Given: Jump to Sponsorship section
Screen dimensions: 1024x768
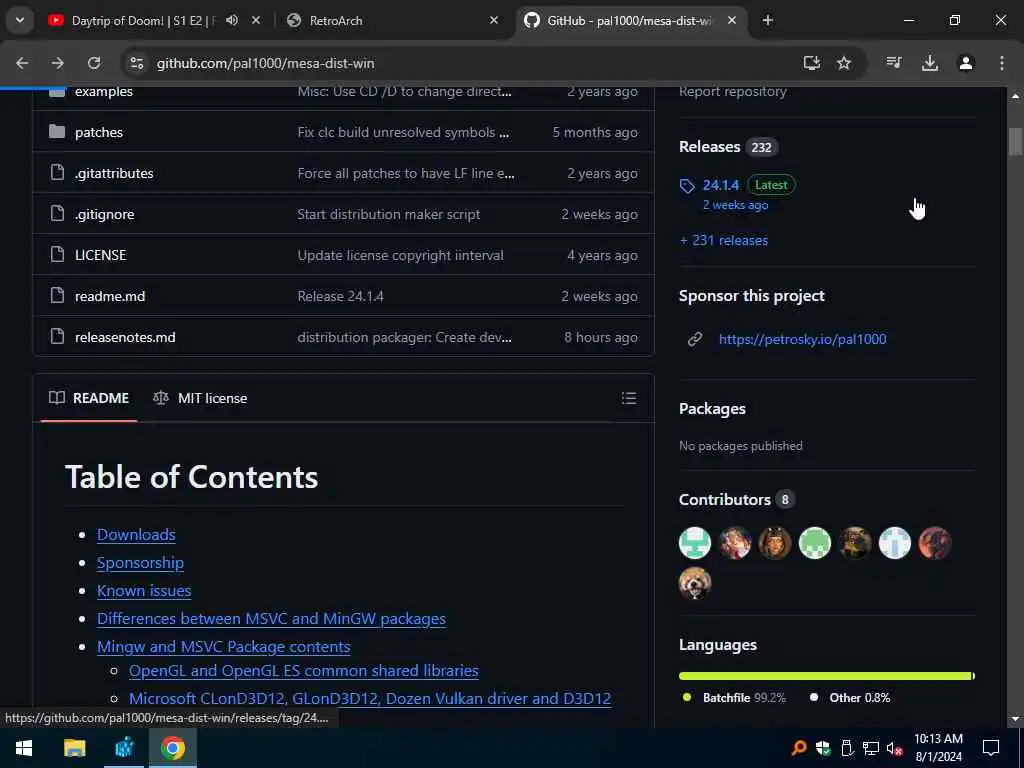Looking at the screenshot, I should [x=140, y=562].
